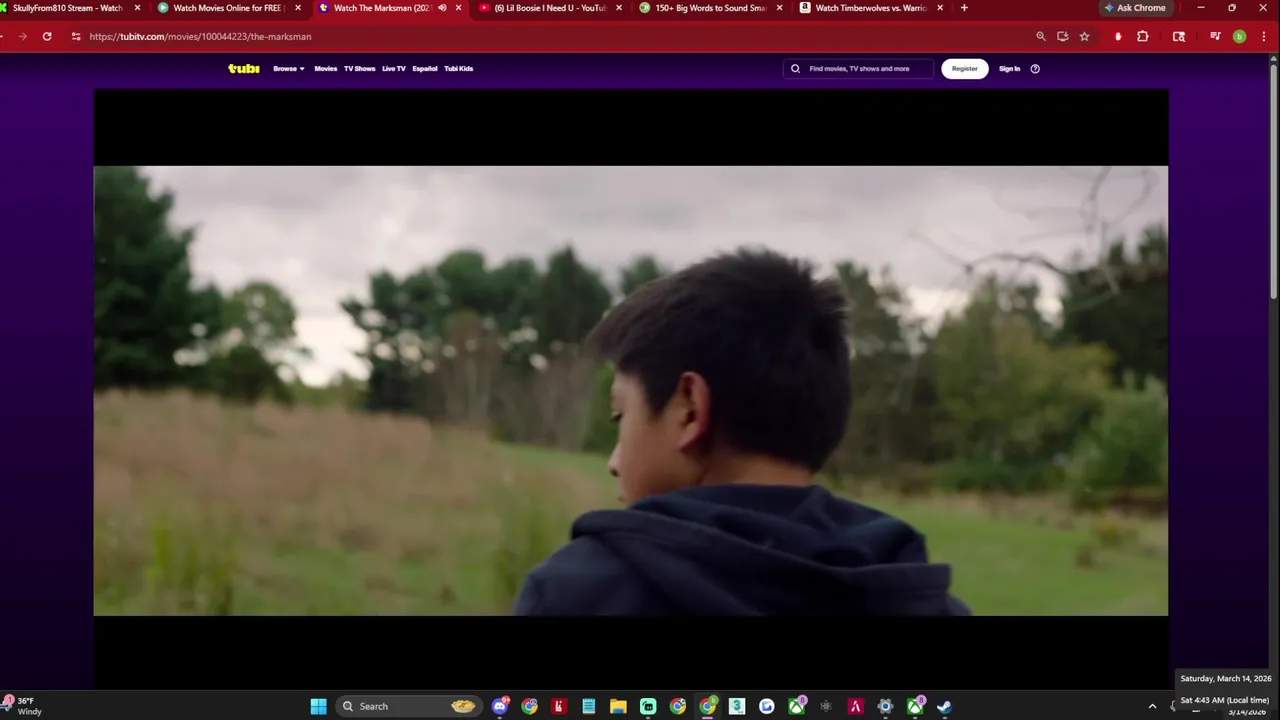Open the Tubi help question-mark icon
Screen dimensions: 1280x720
[x=1035, y=69]
